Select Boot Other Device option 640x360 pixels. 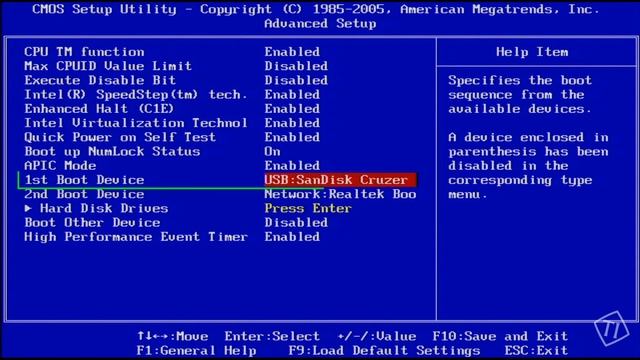(x=92, y=223)
